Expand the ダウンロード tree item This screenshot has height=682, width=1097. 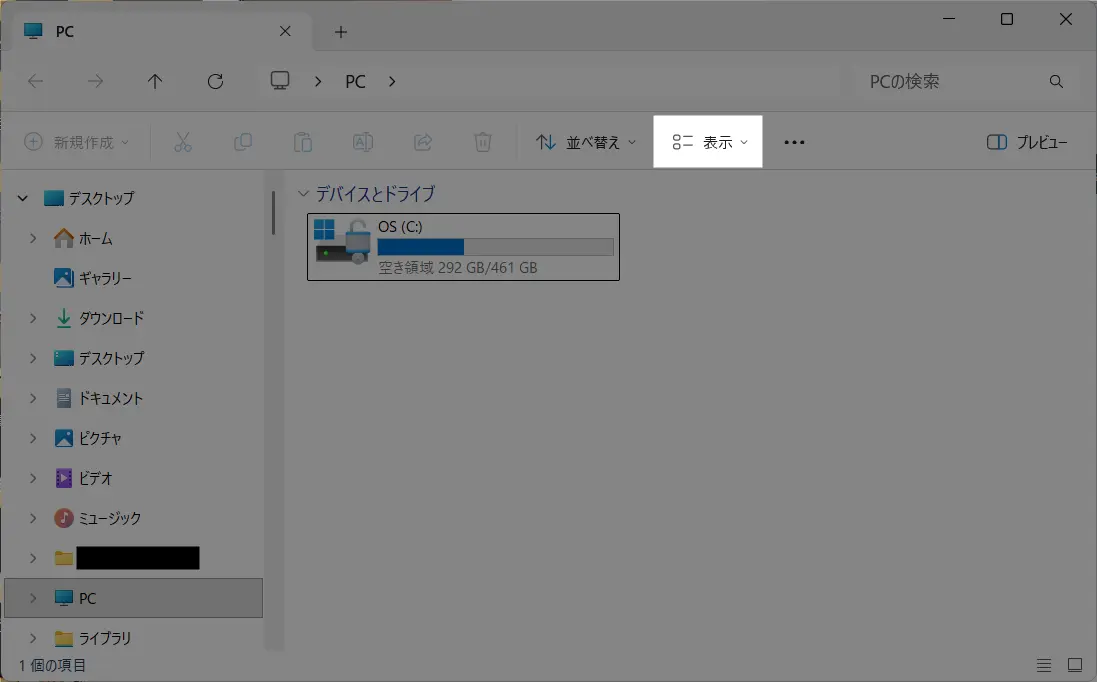coord(33,318)
